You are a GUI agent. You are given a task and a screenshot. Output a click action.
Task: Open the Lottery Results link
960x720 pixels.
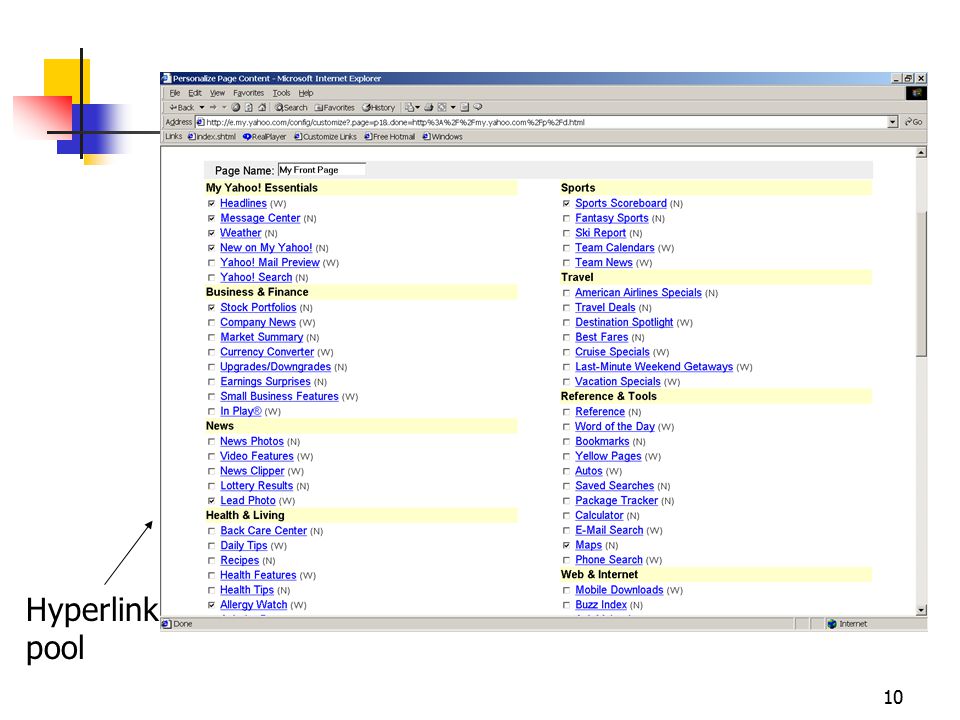(x=257, y=486)
